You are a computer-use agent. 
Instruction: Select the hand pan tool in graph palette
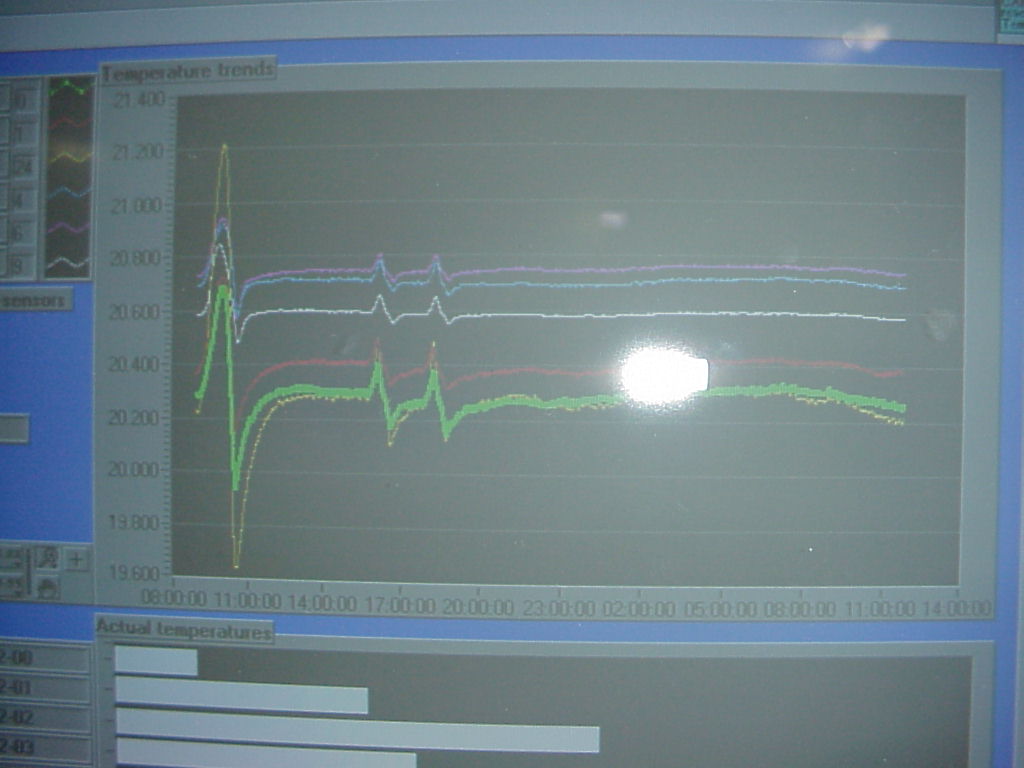tap(48, 586)
